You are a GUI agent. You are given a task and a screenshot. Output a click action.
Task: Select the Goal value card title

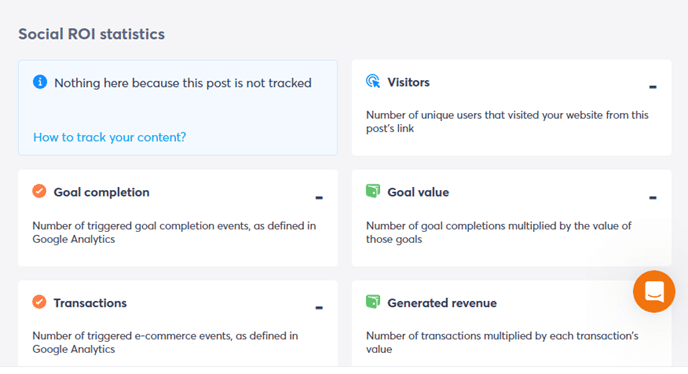[x=418, y=192]
